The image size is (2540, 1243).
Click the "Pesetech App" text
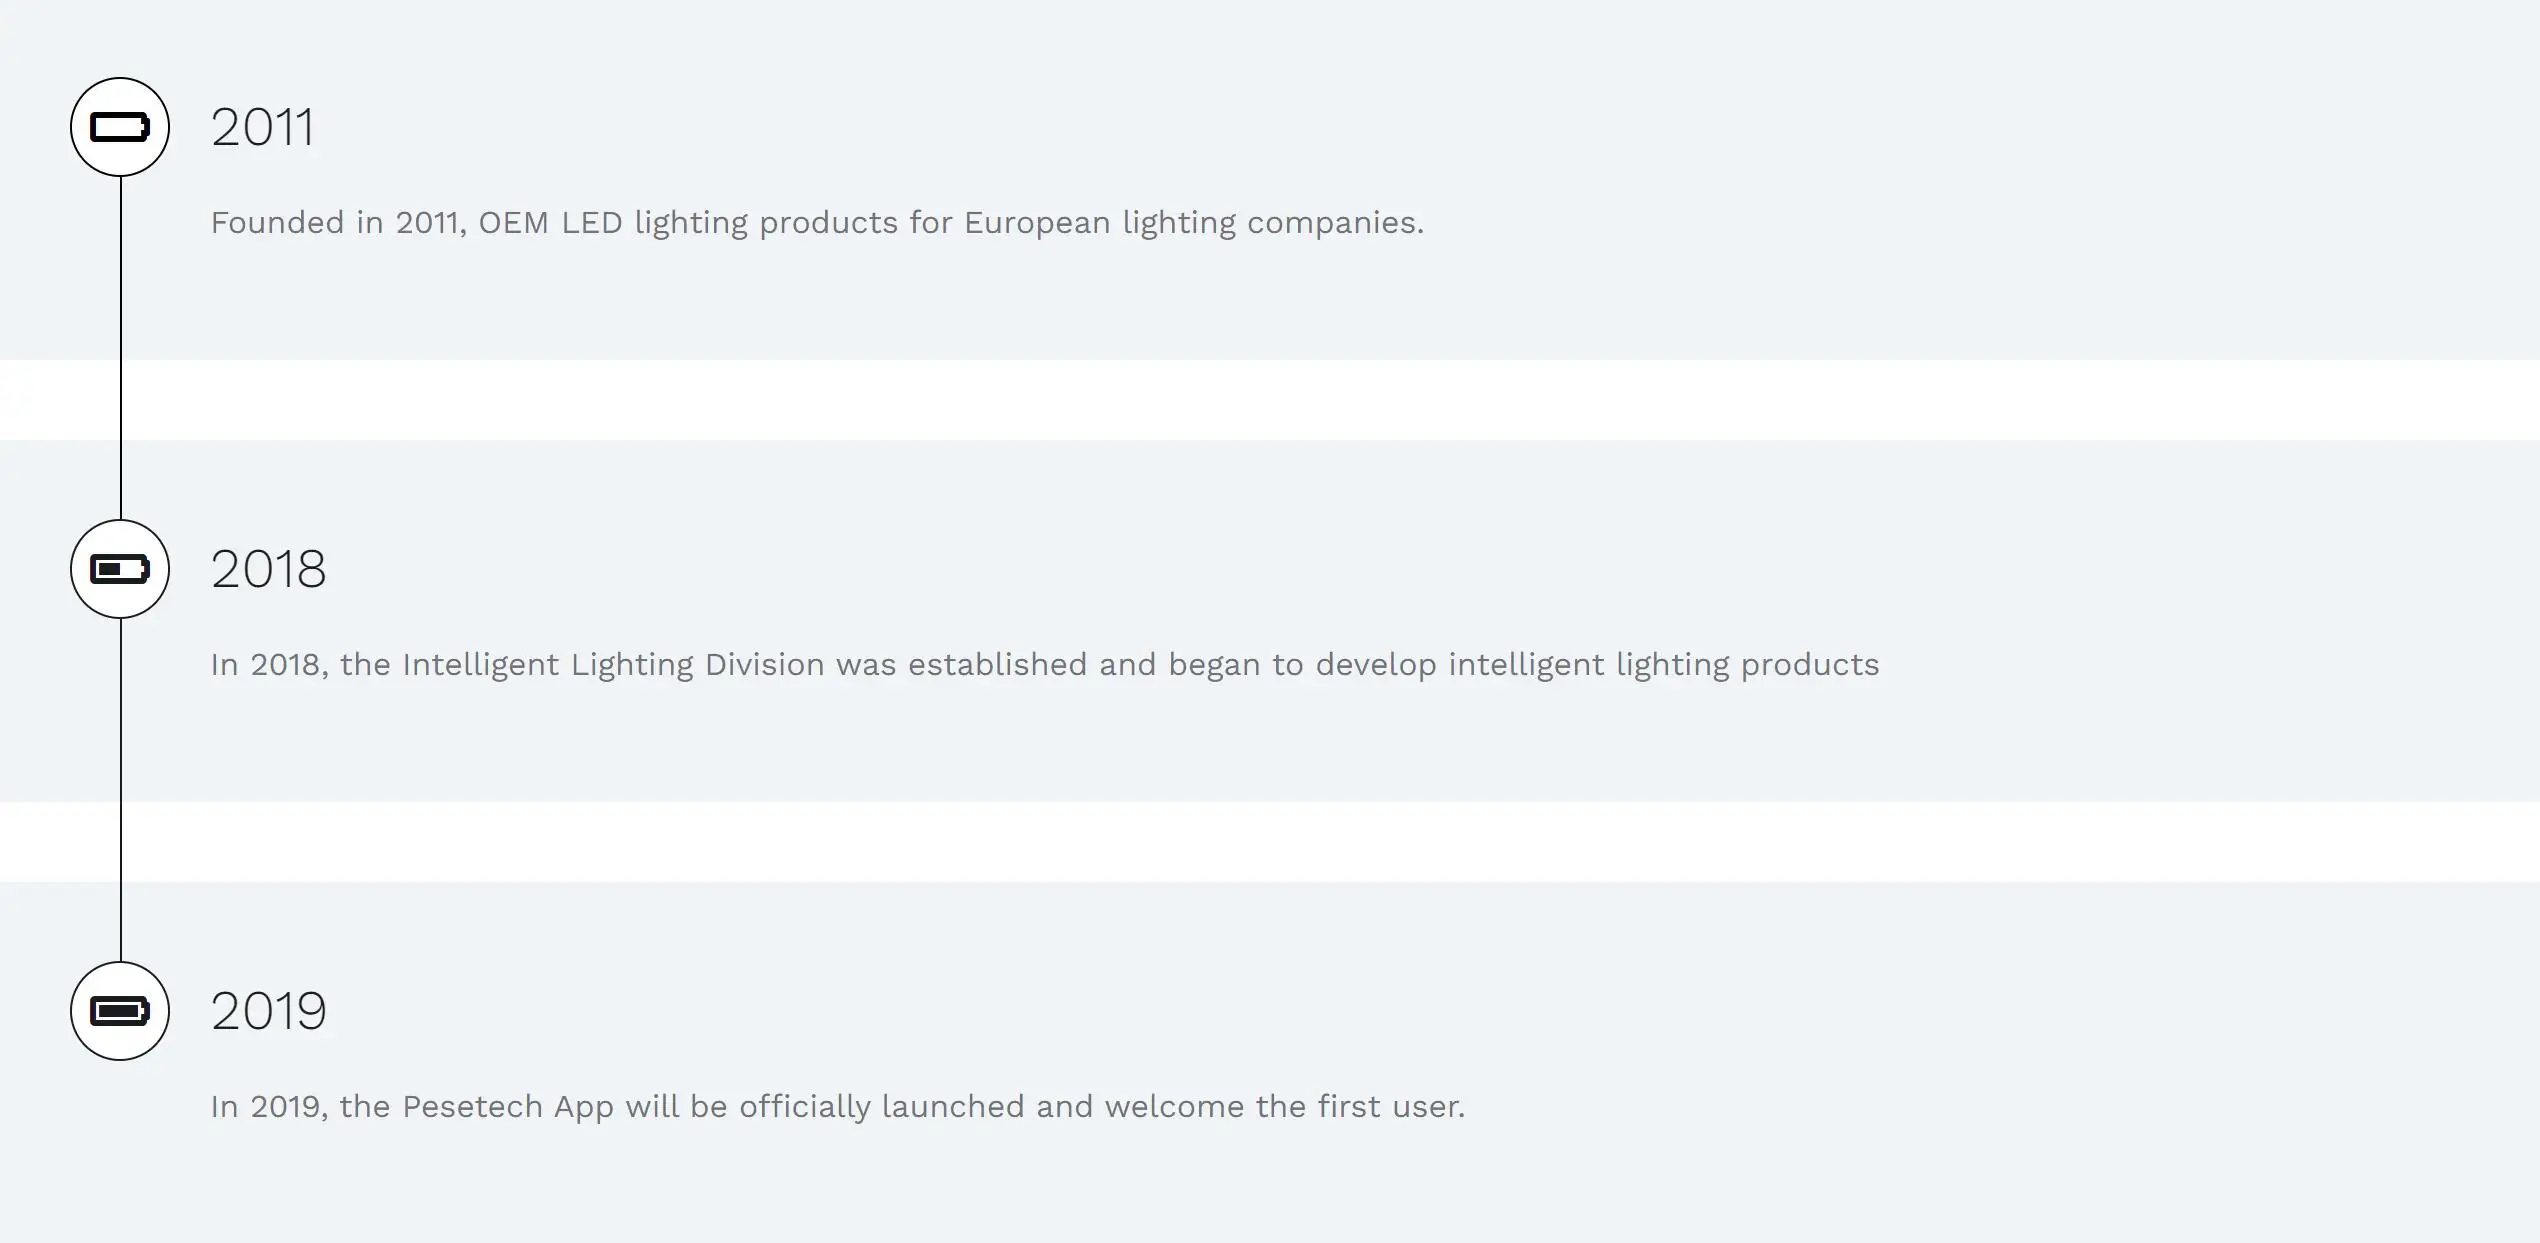(x=507, y=1107)
